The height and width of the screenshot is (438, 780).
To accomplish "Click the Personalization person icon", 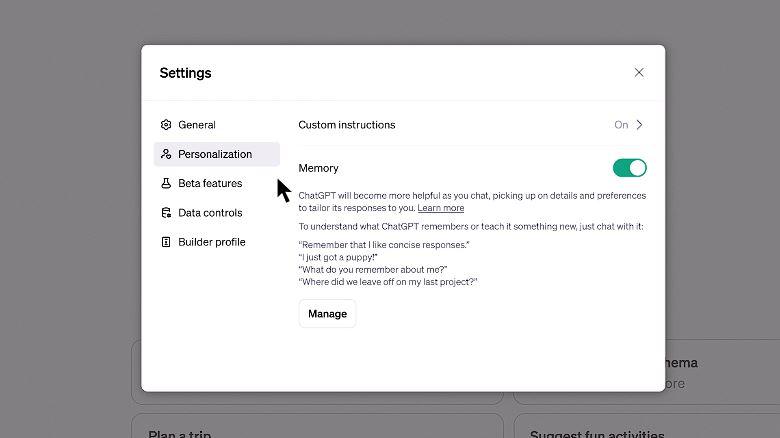I will click(166, 154).
